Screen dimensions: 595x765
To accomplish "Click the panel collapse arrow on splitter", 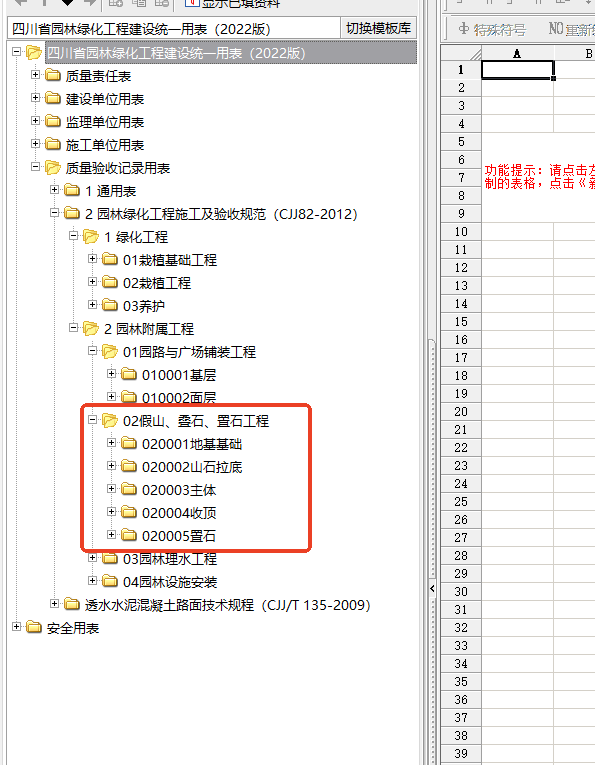I will tap(432, 589).
